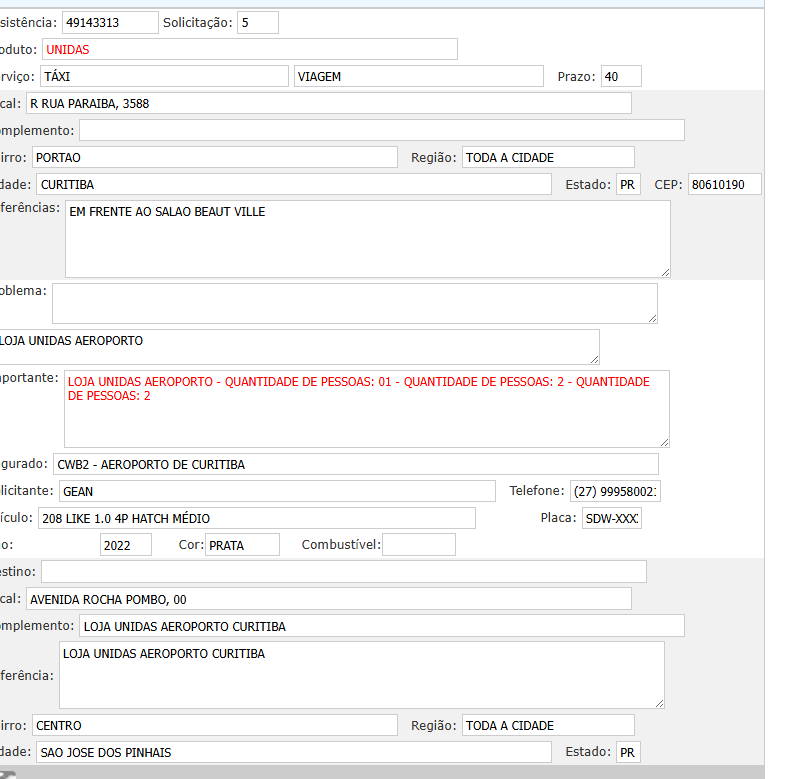The height and width of the screenshot is (779, 802).
Task: Click the destination Complemento LOJA UNIDAS AEROPORTO CURITIBA
Action: (x=382, y=626)
